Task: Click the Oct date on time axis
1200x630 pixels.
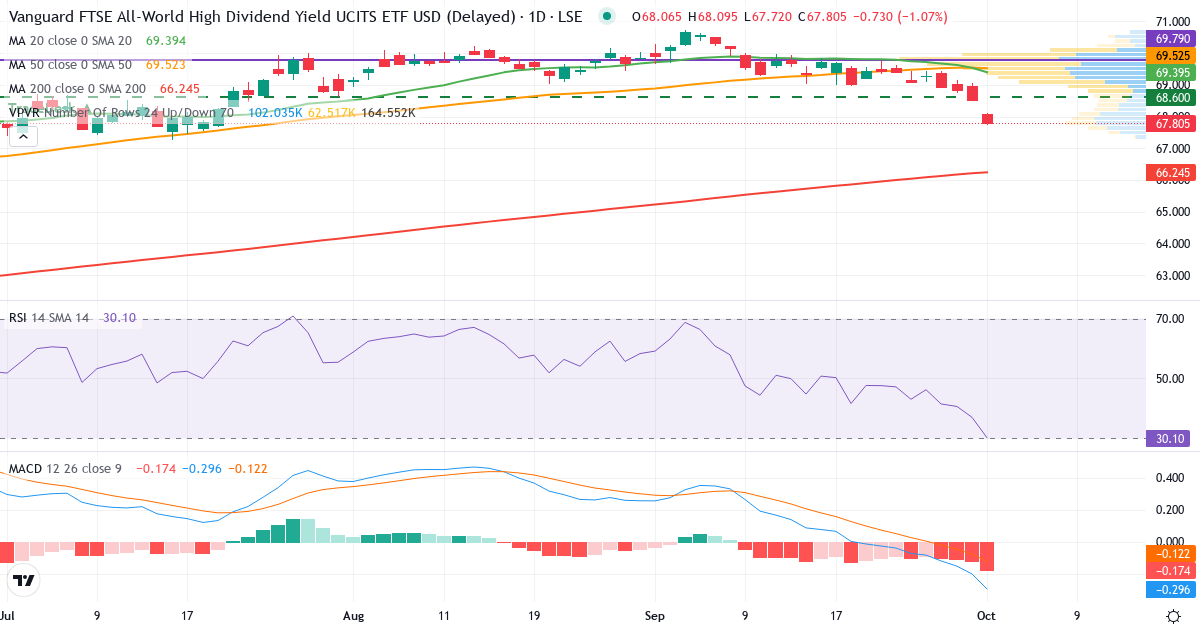Action: (x=988, y=616)
